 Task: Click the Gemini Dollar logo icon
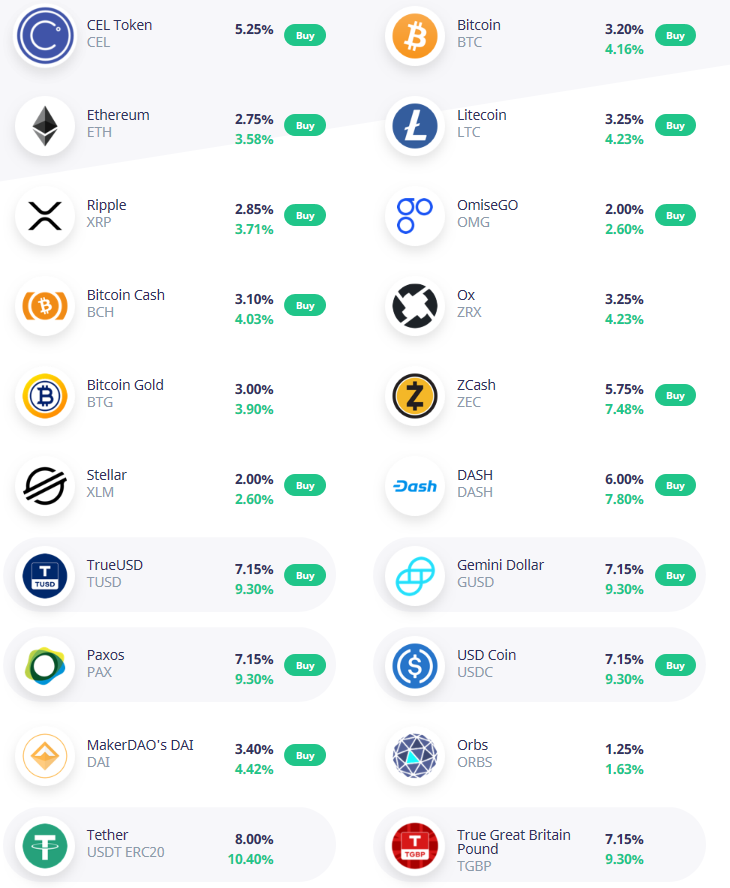(x=415, y=576)
